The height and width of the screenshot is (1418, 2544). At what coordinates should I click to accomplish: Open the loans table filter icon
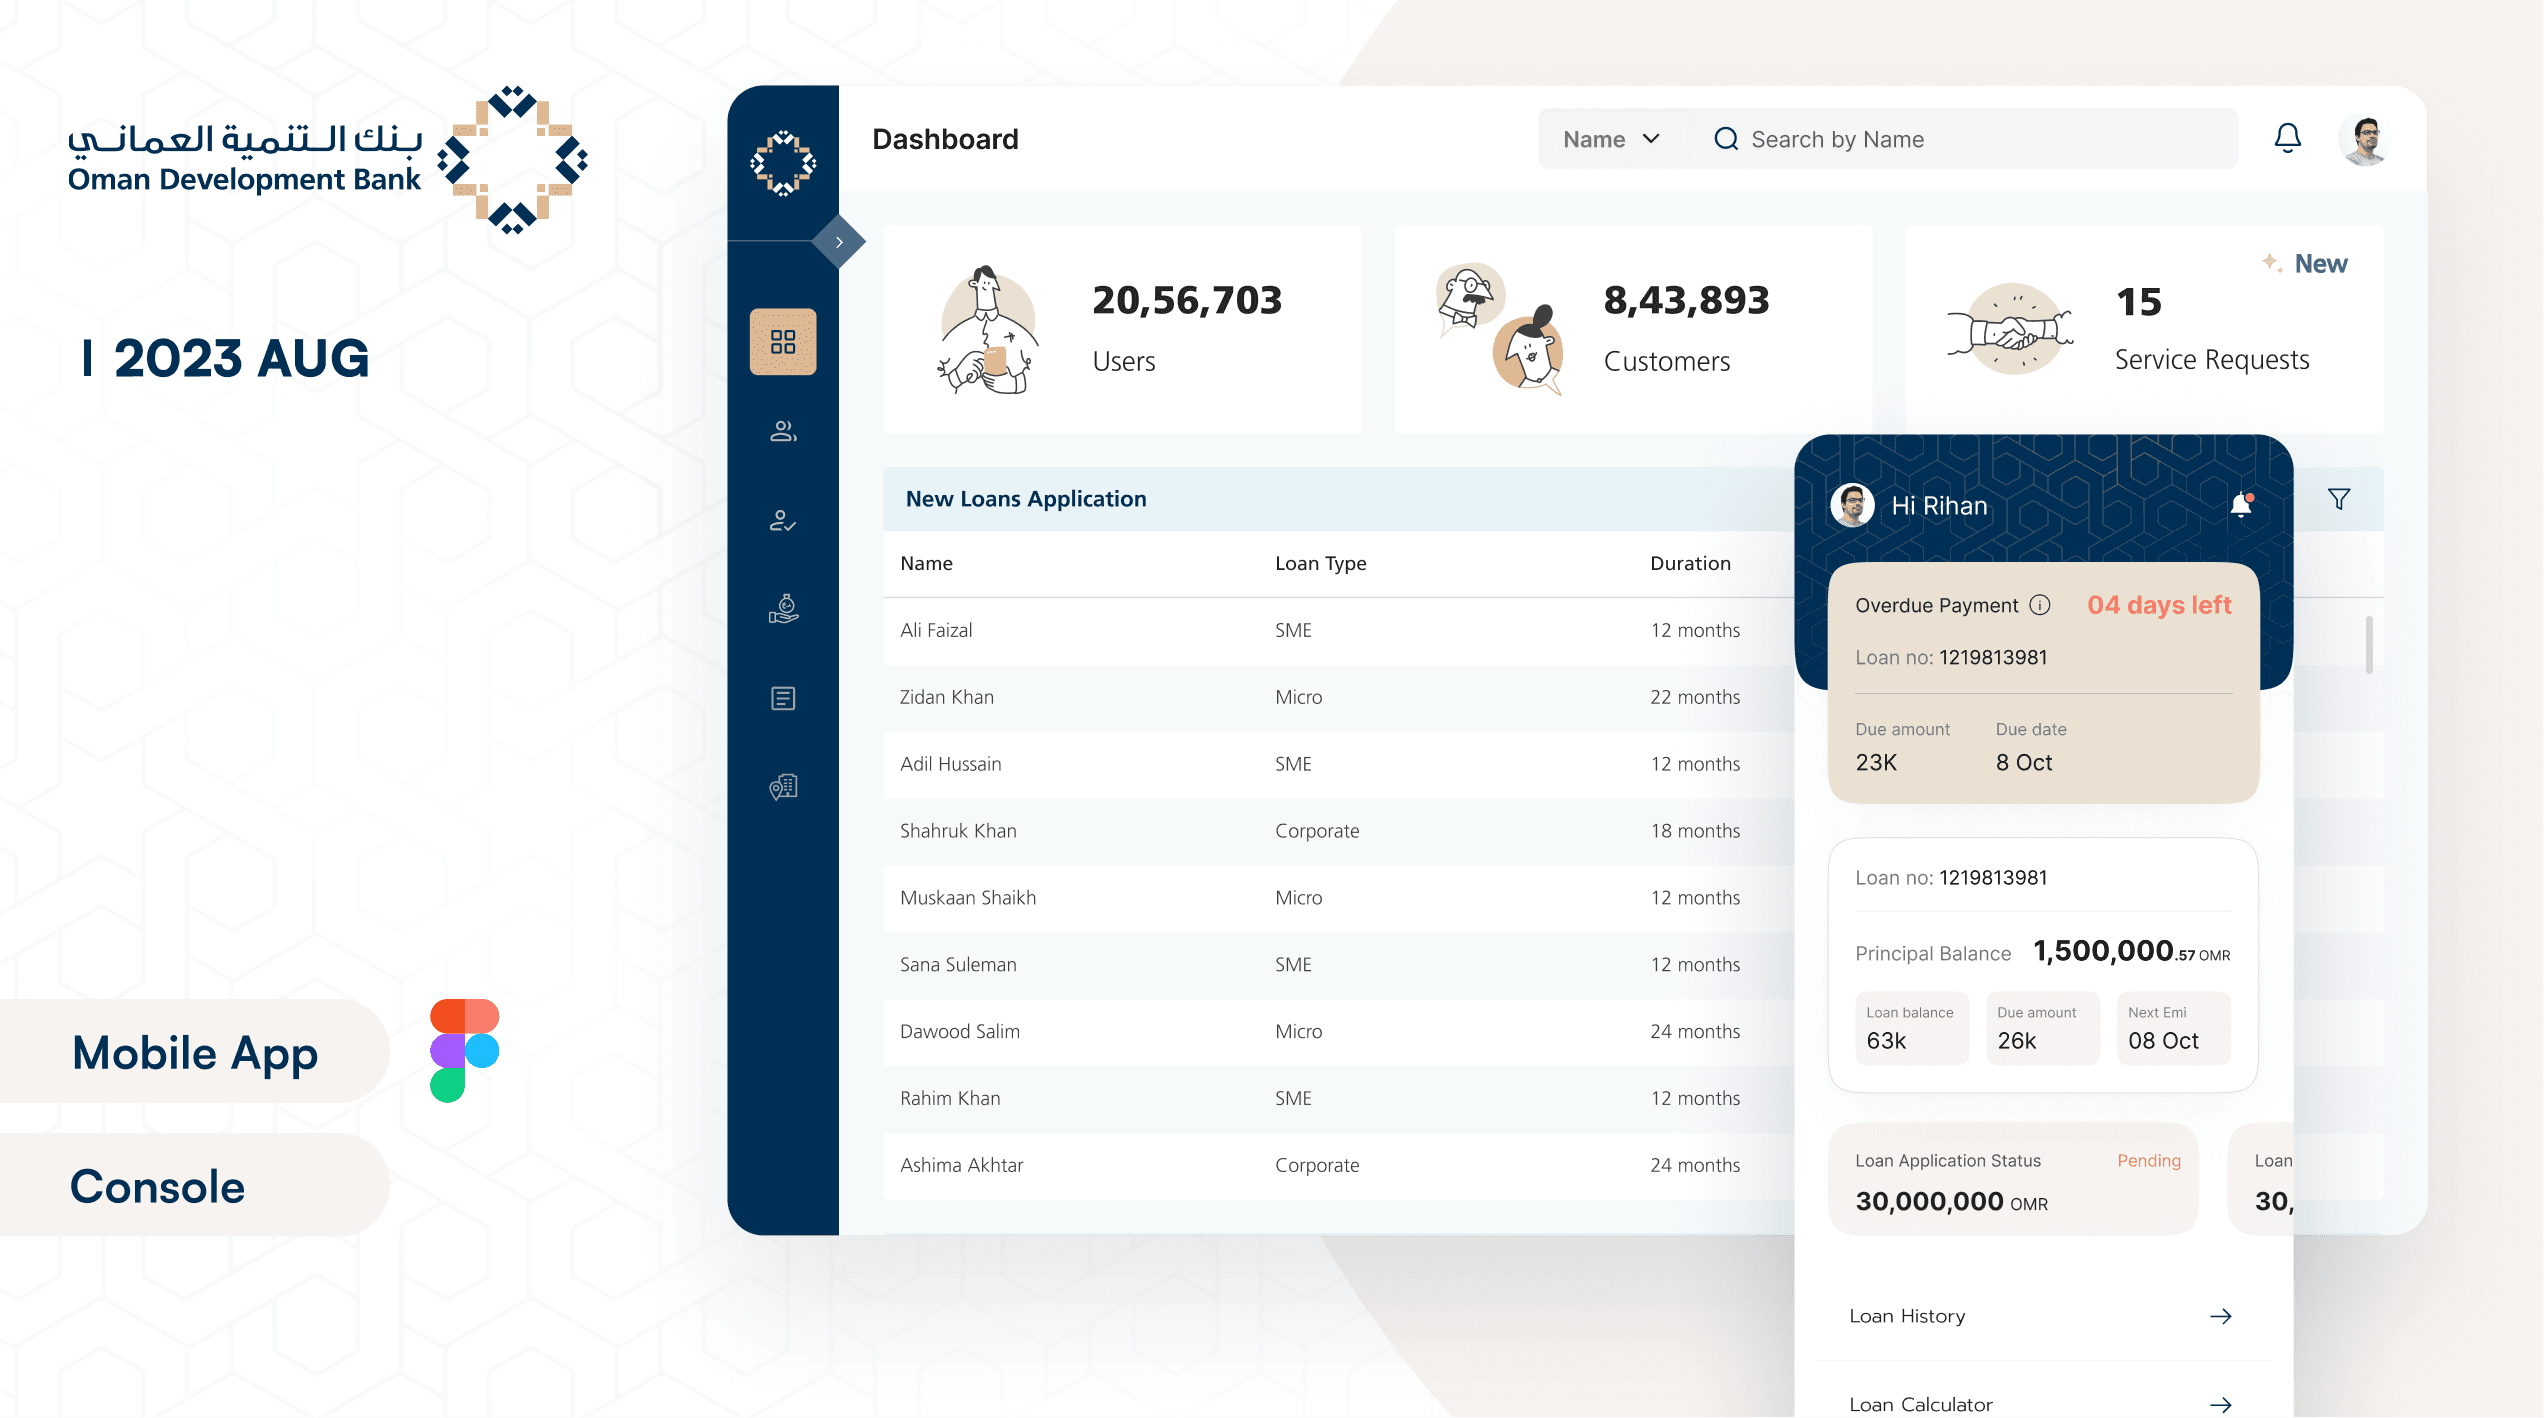(x=2338, y=499)
